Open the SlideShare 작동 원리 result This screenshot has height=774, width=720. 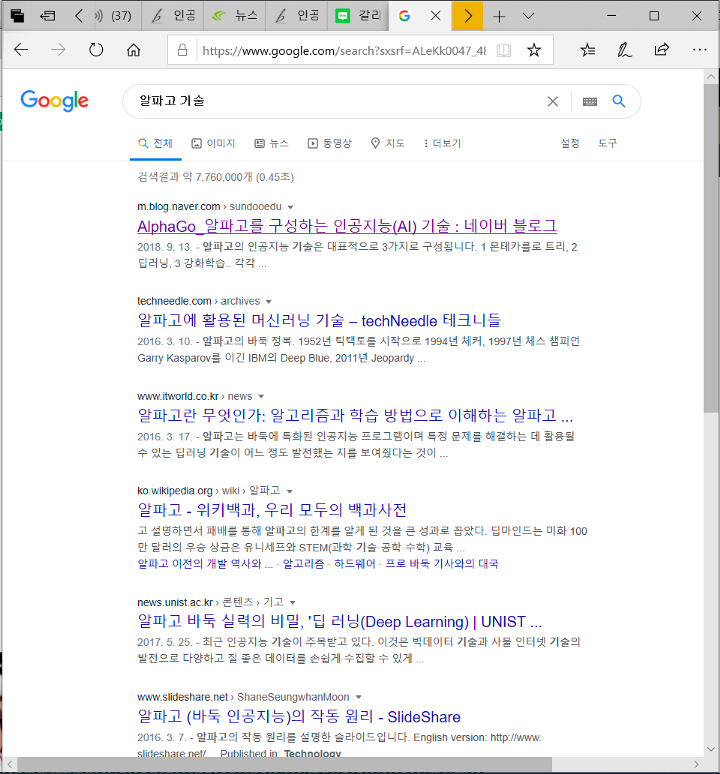point(299,716)
